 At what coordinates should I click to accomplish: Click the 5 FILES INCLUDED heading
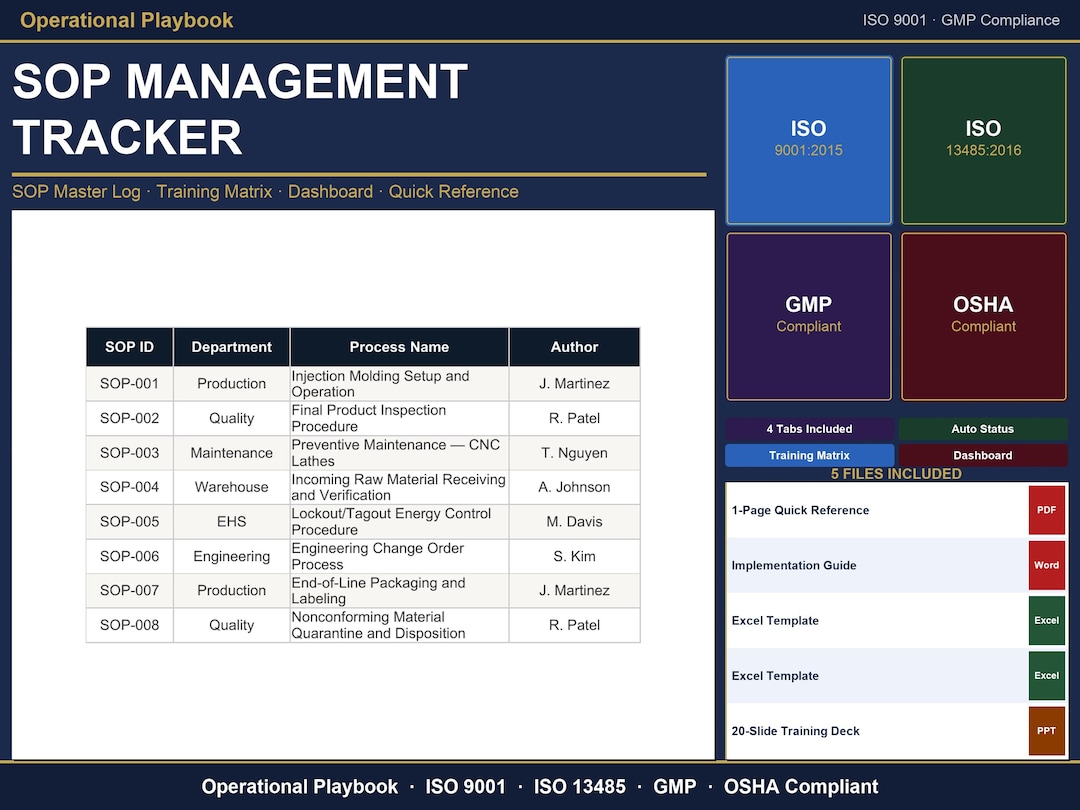click(x=896, y=473)
